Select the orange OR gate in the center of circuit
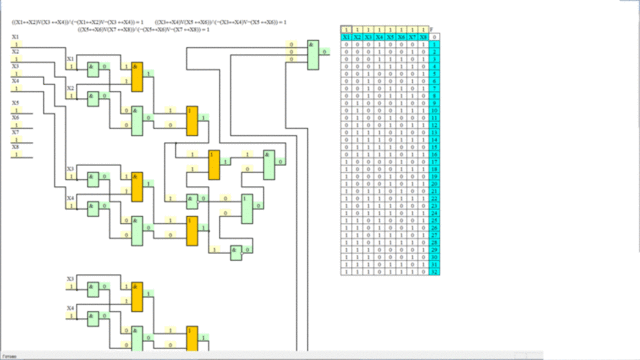 (214, 165)
